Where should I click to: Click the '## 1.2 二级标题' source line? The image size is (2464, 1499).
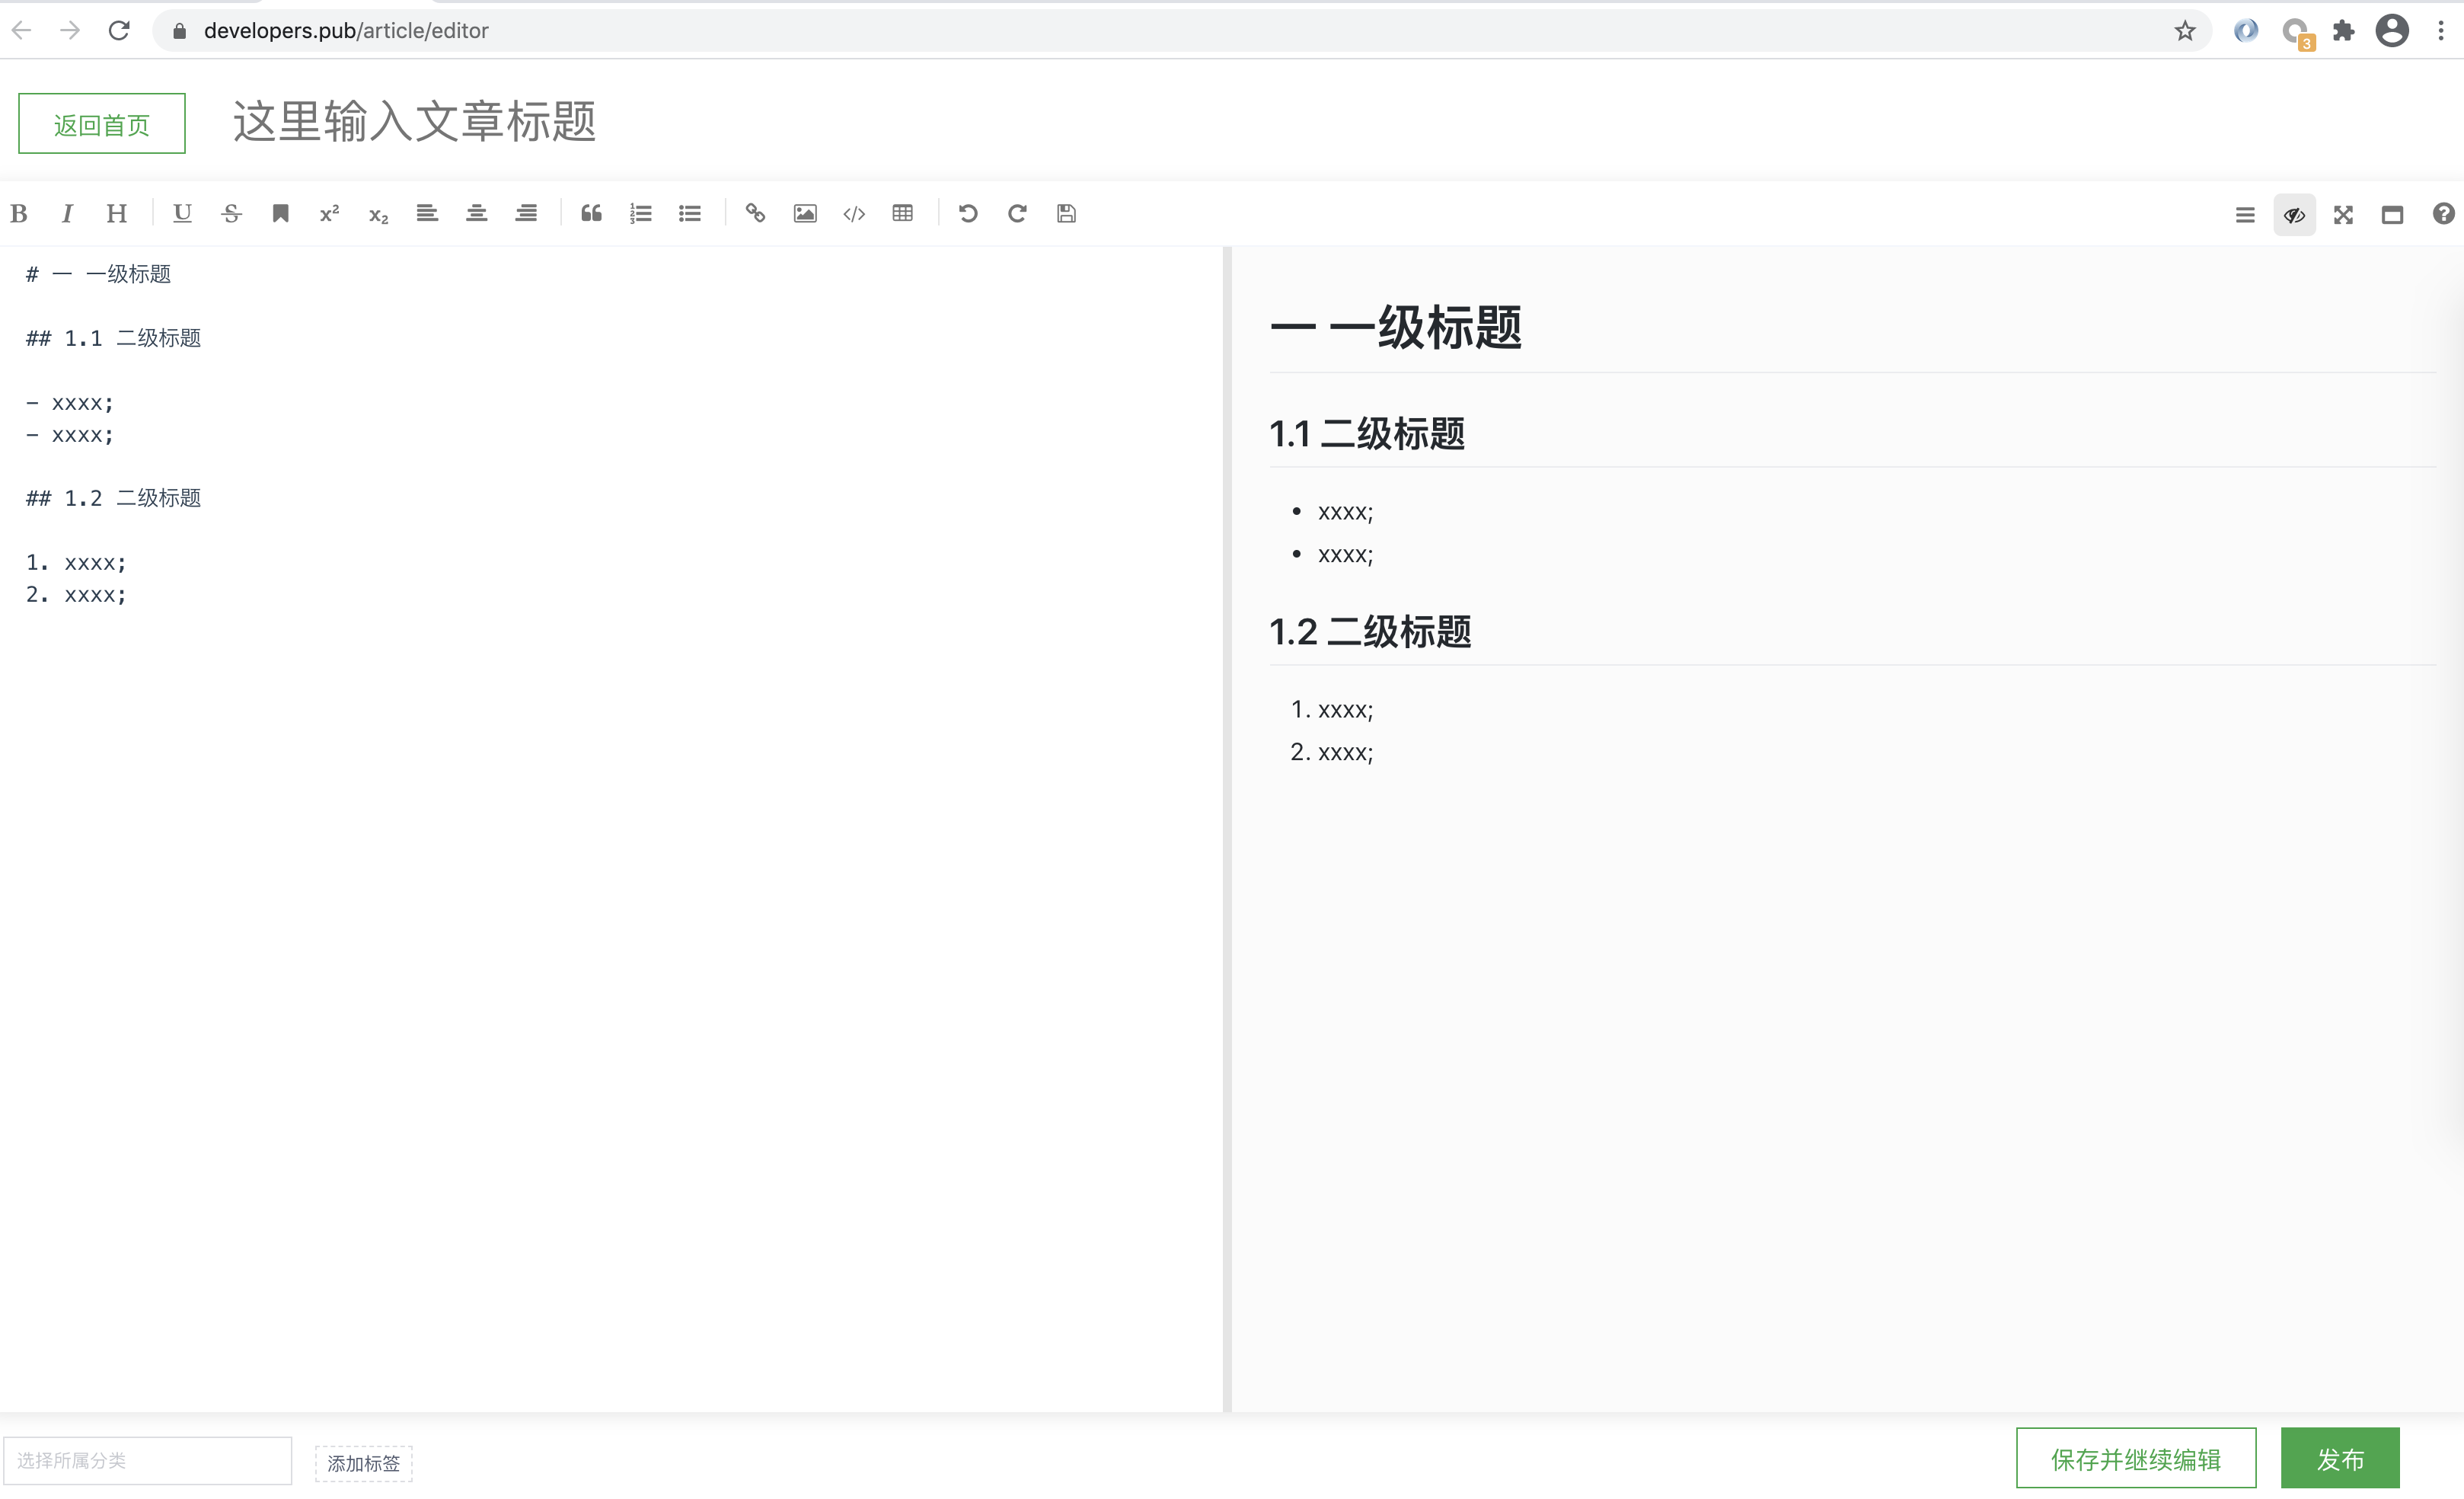pyautogui.click(x=113, y=498)
